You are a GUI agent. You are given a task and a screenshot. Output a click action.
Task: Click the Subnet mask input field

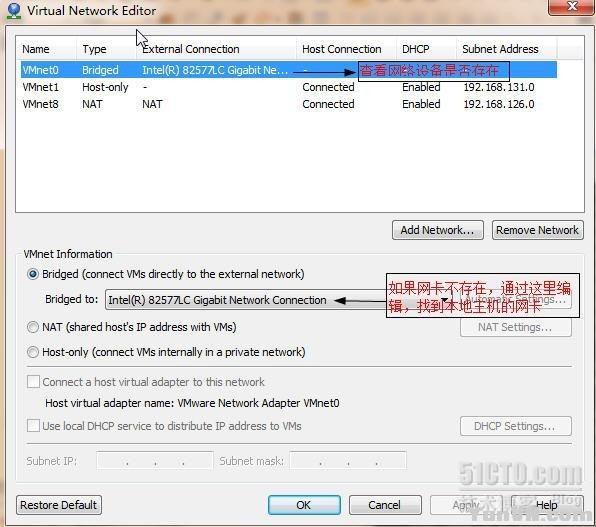click(x=348, y=461)
